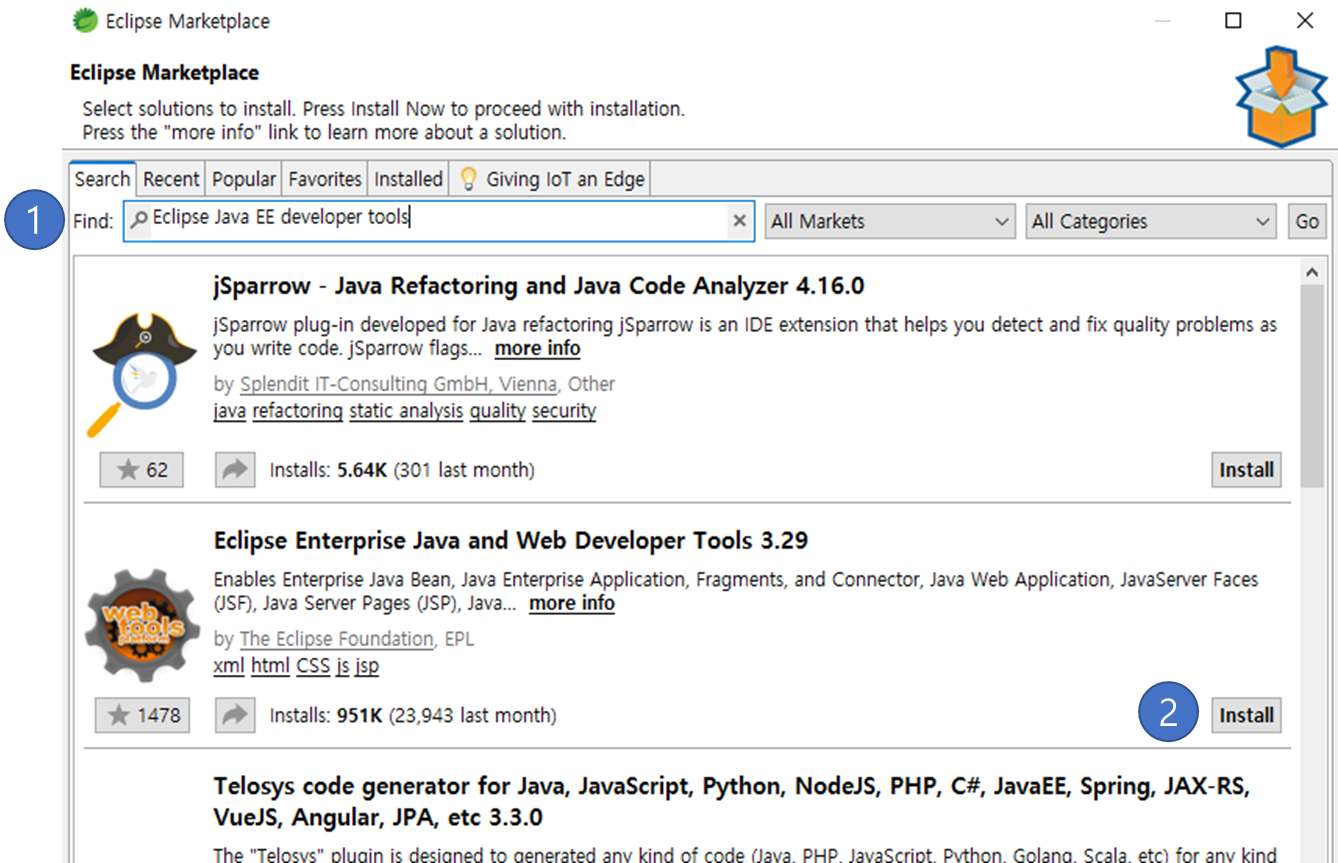Click the search magnifier icon in Find field

(140, 218)
